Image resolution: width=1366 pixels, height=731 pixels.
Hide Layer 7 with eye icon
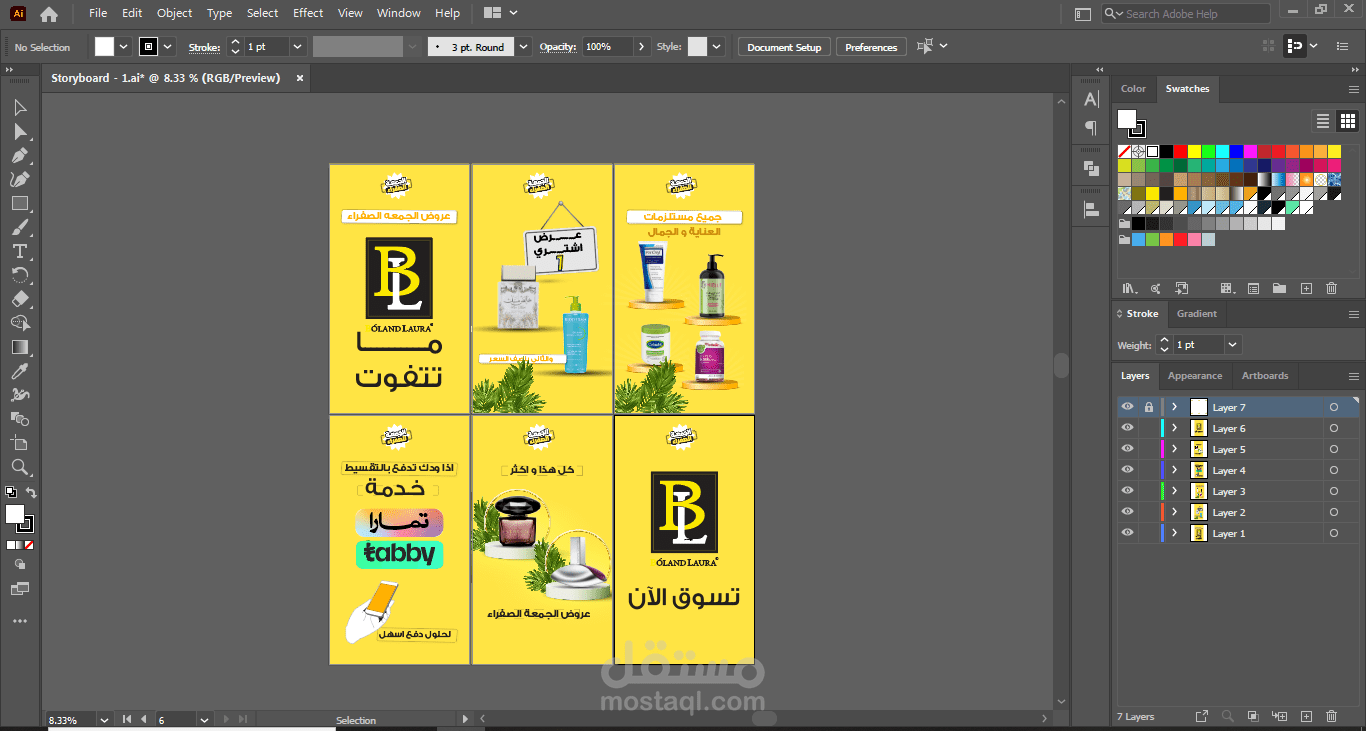pos(1127,407)
